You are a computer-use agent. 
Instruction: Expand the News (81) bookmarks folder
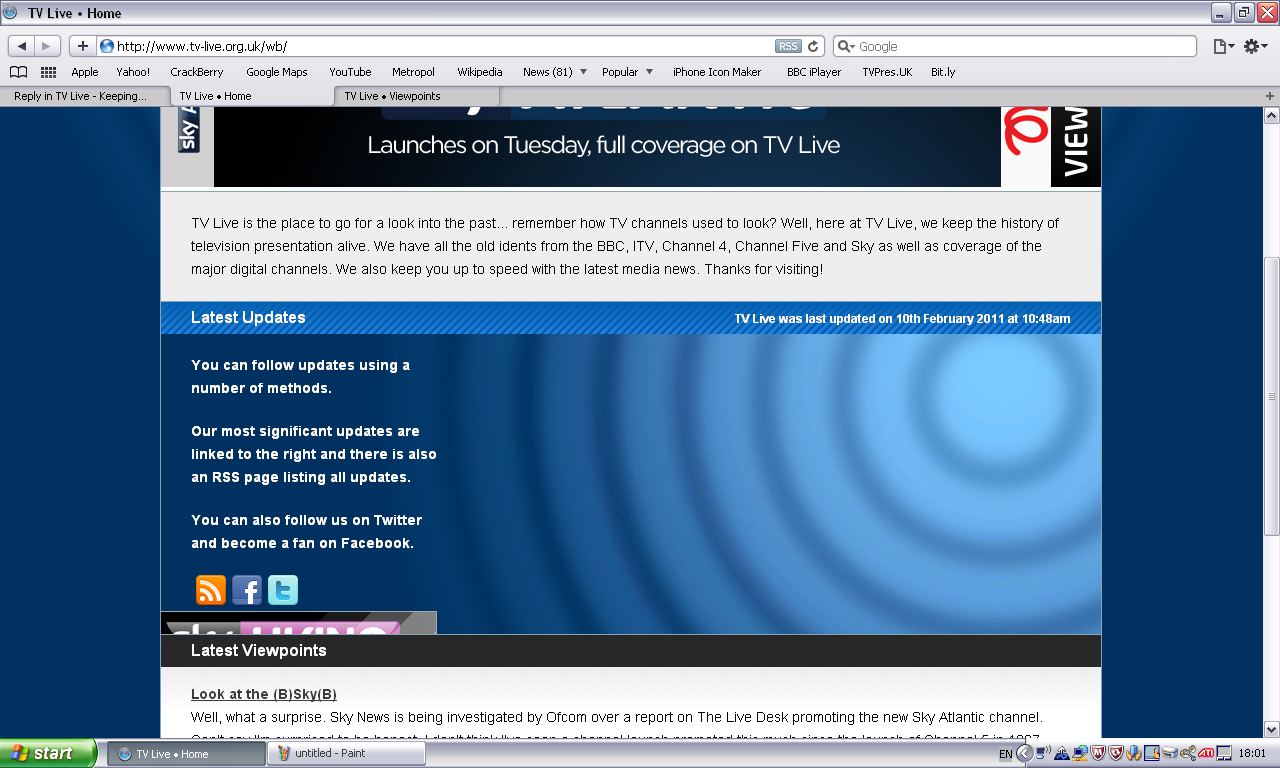(554, 72)
